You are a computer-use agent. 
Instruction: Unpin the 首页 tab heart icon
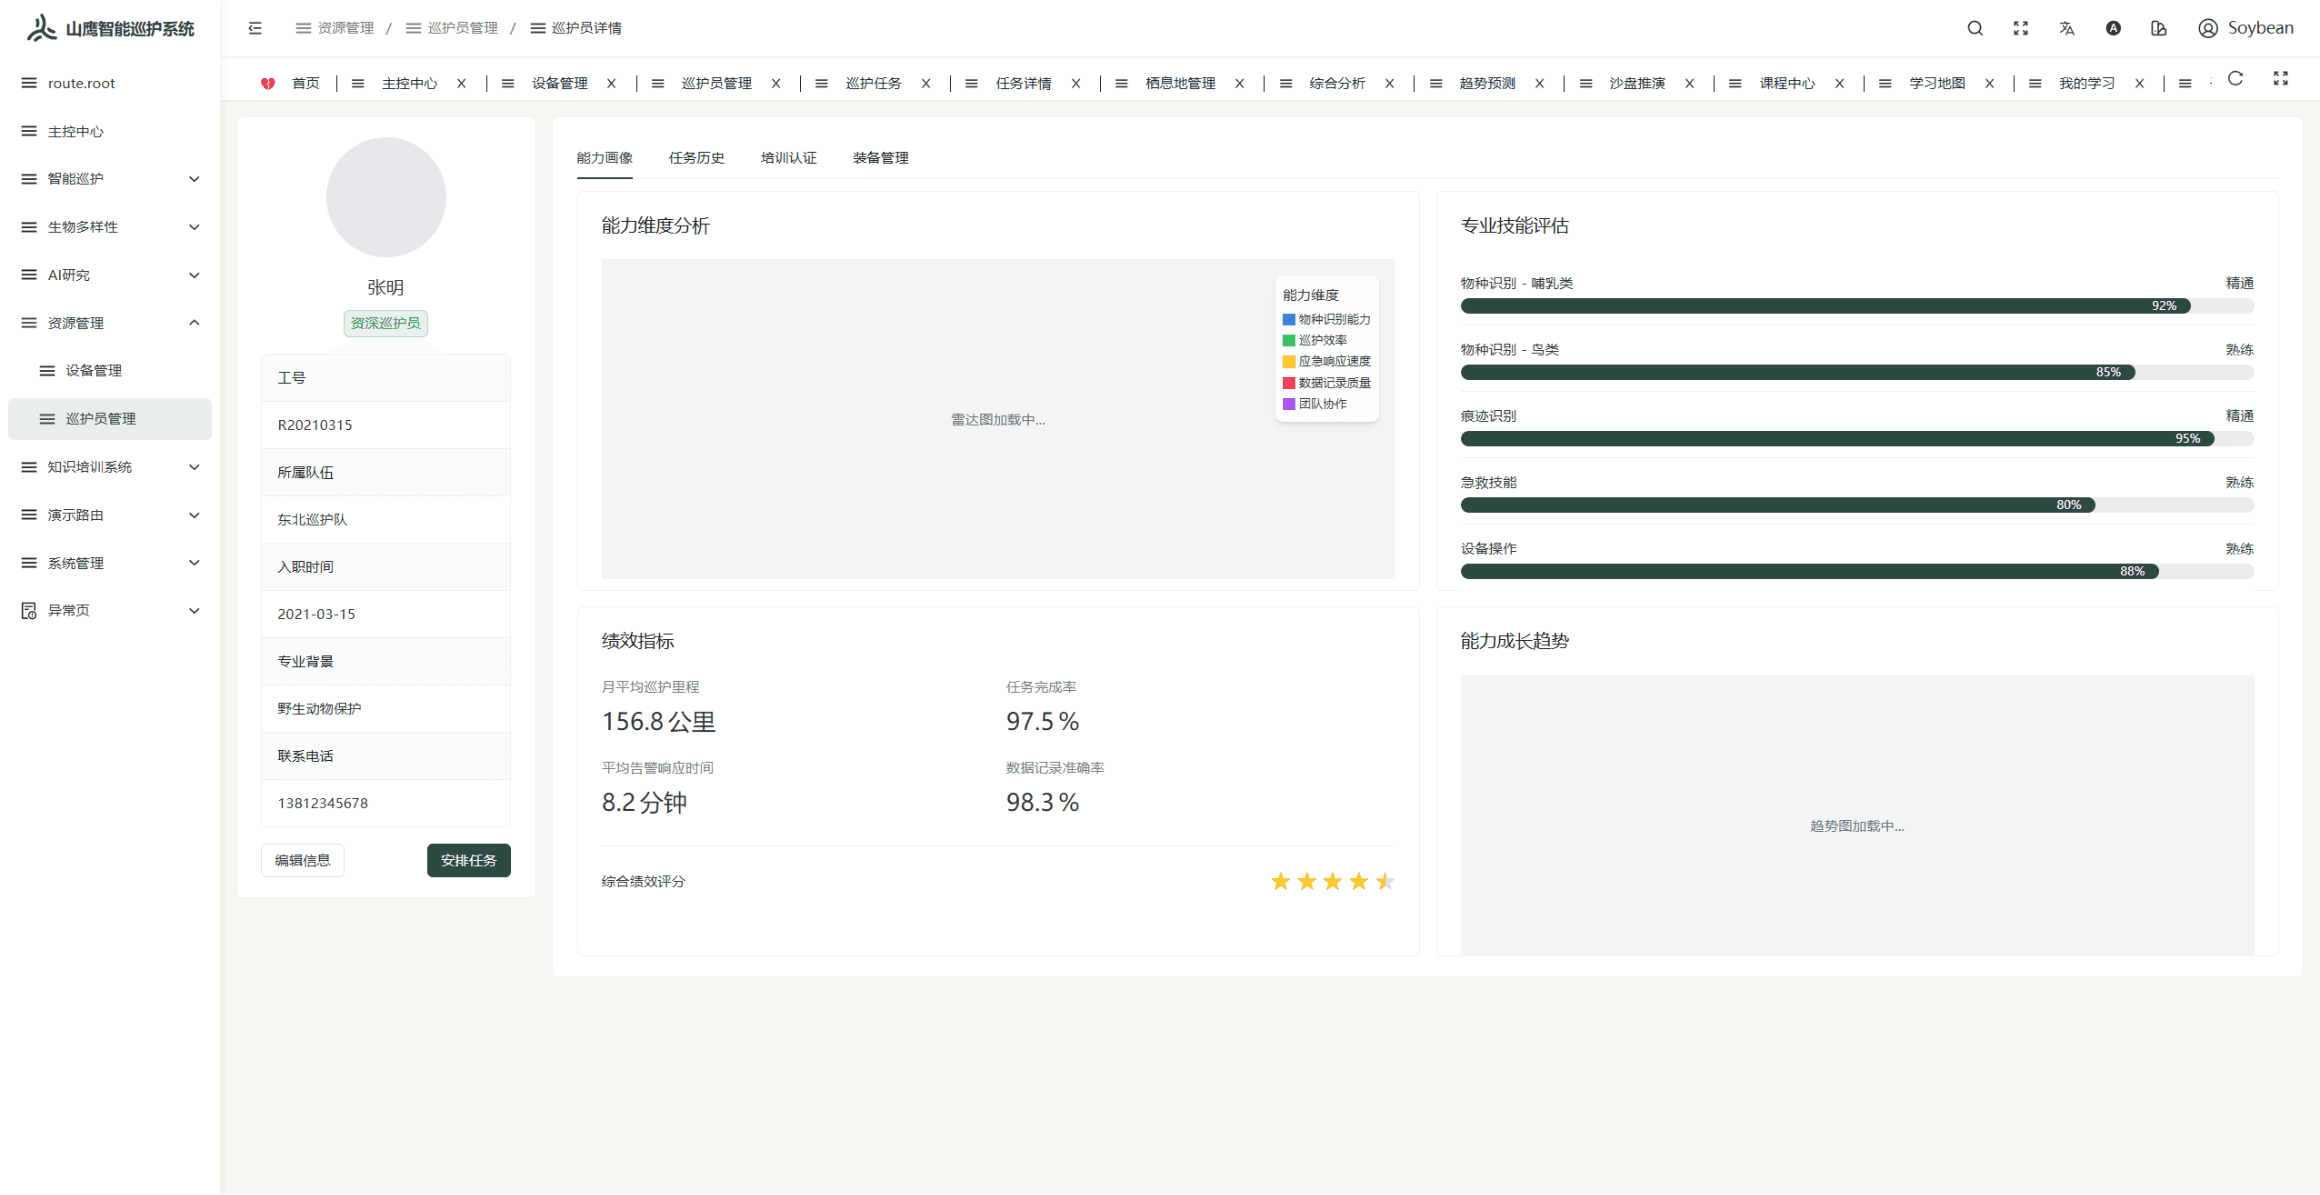pos(268,83)
